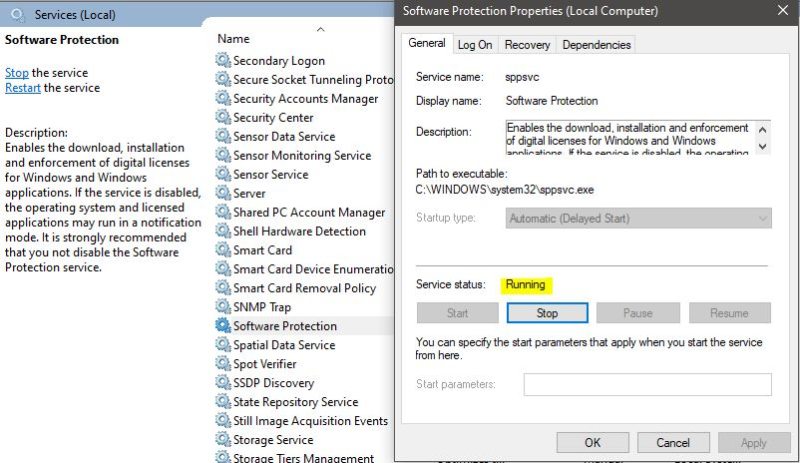This screenshot has width=800, height=463.
Task: Click the Resume service button
Action: [729, 313]
